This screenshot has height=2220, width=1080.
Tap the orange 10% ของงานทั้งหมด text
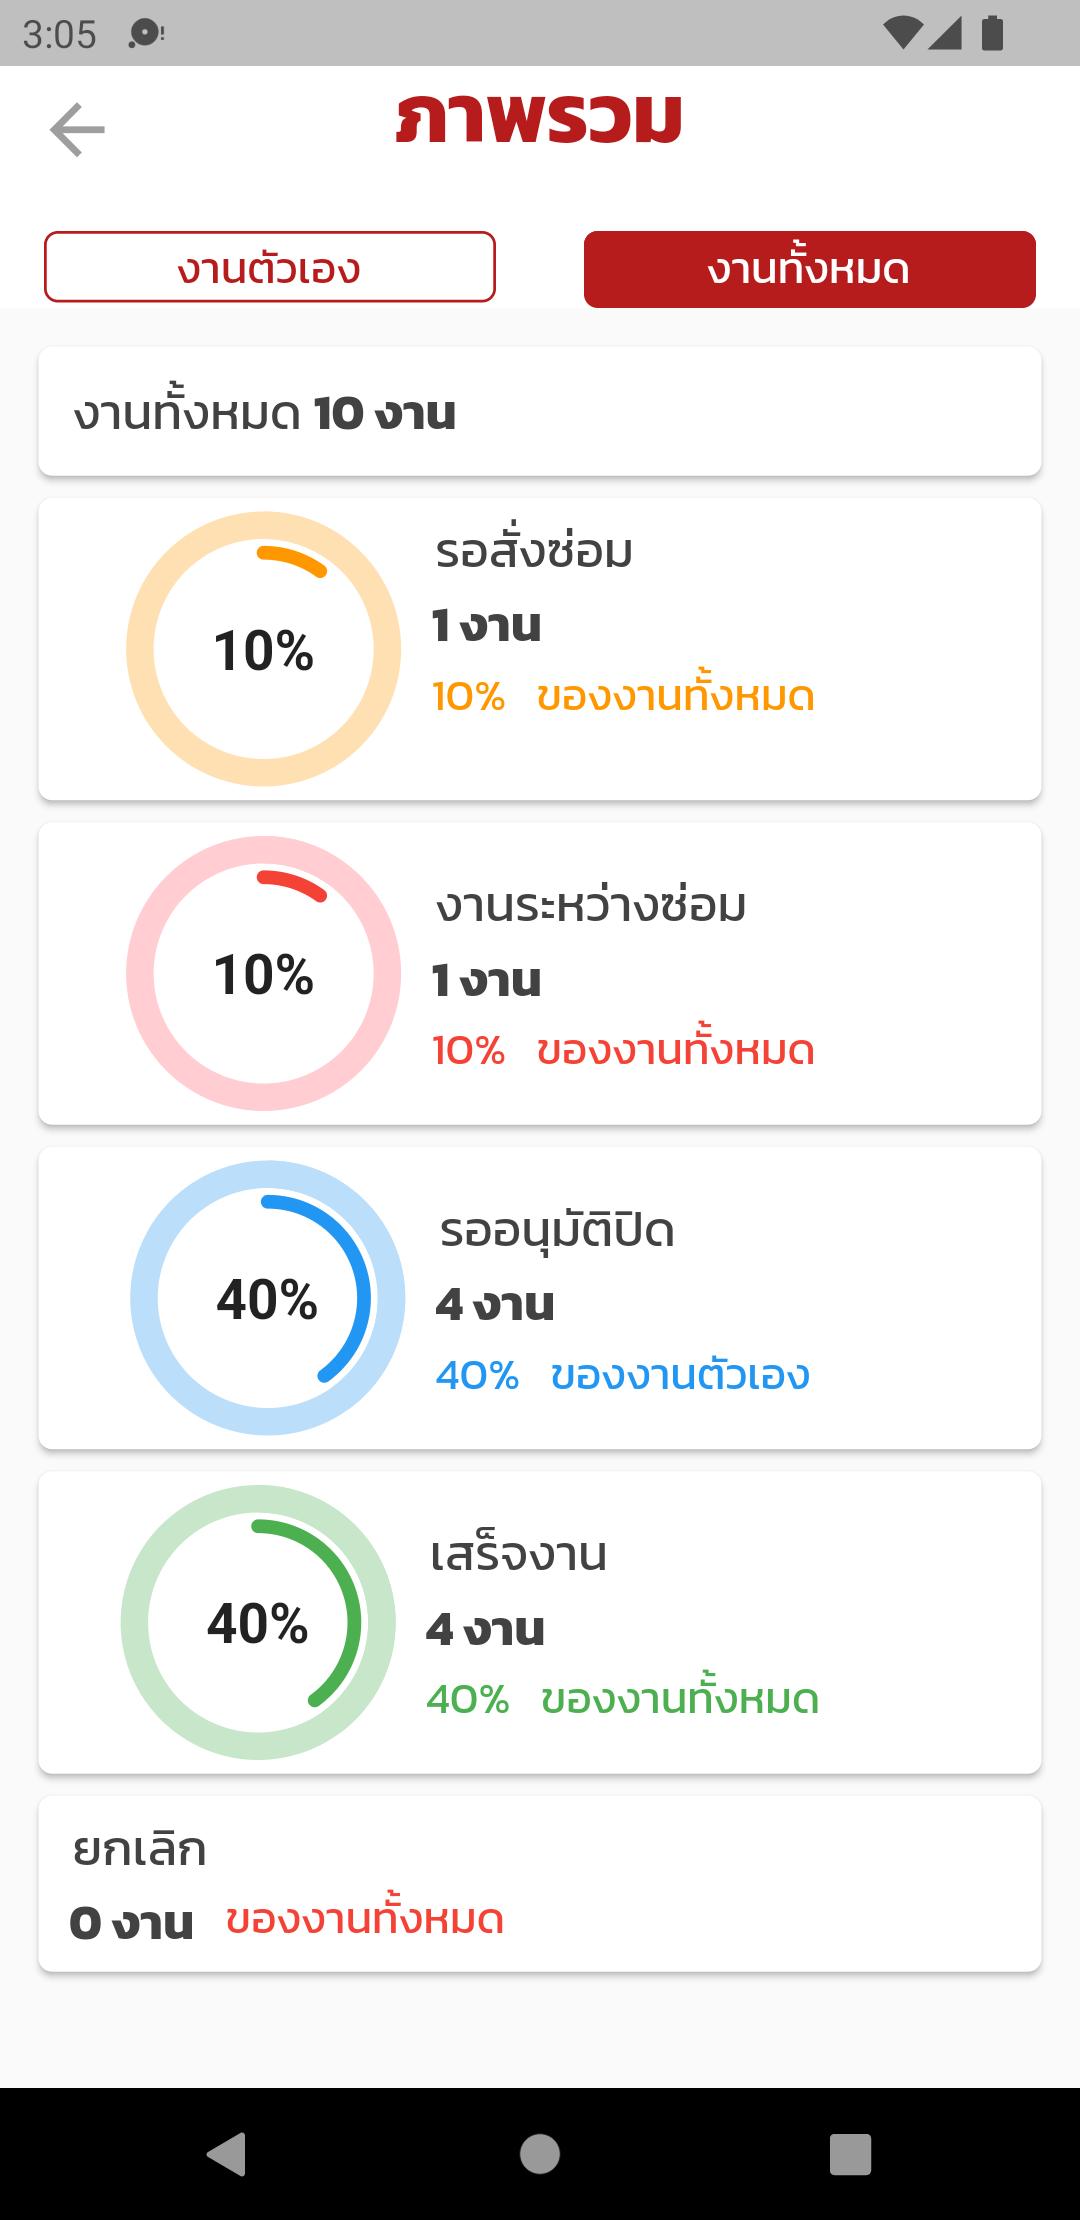coord(623,696)
